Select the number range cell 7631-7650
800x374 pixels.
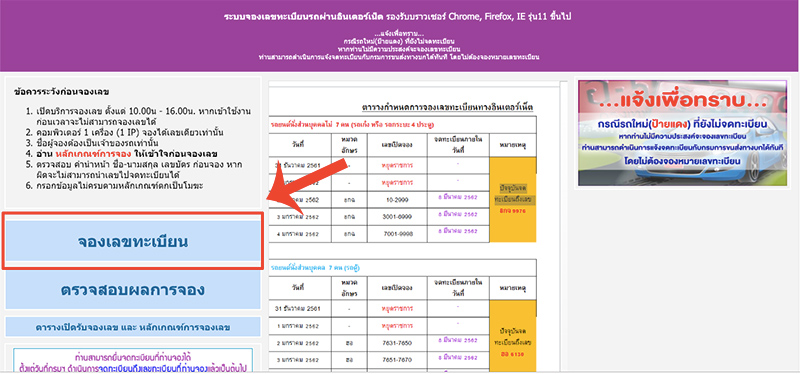click(396, 343)
